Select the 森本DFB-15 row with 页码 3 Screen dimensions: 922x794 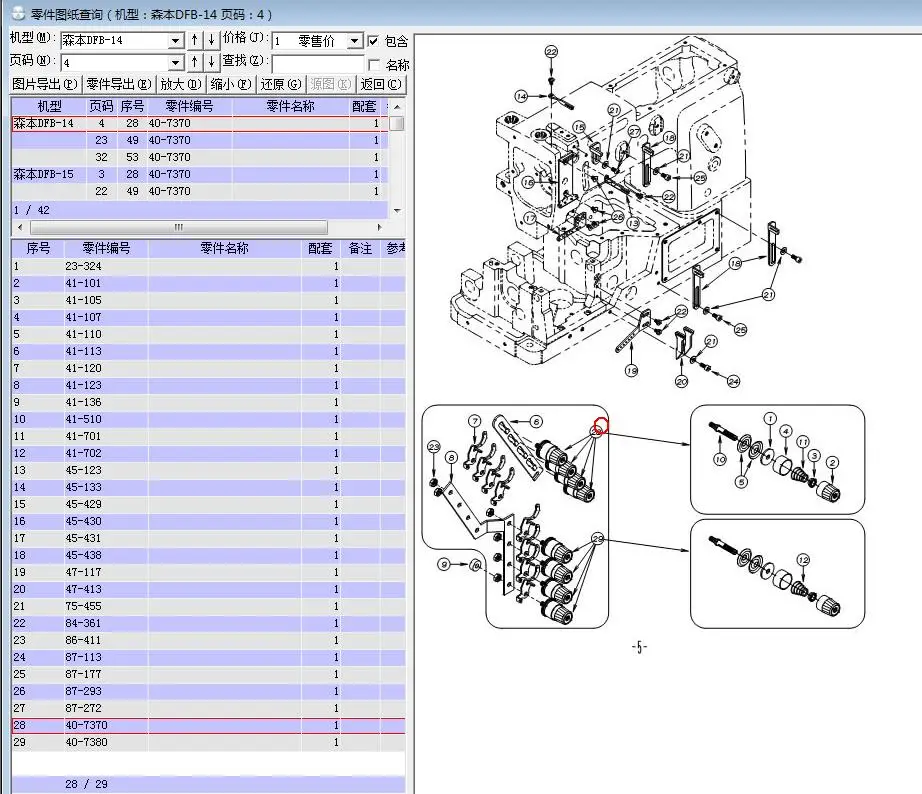(x=200, y=174)
